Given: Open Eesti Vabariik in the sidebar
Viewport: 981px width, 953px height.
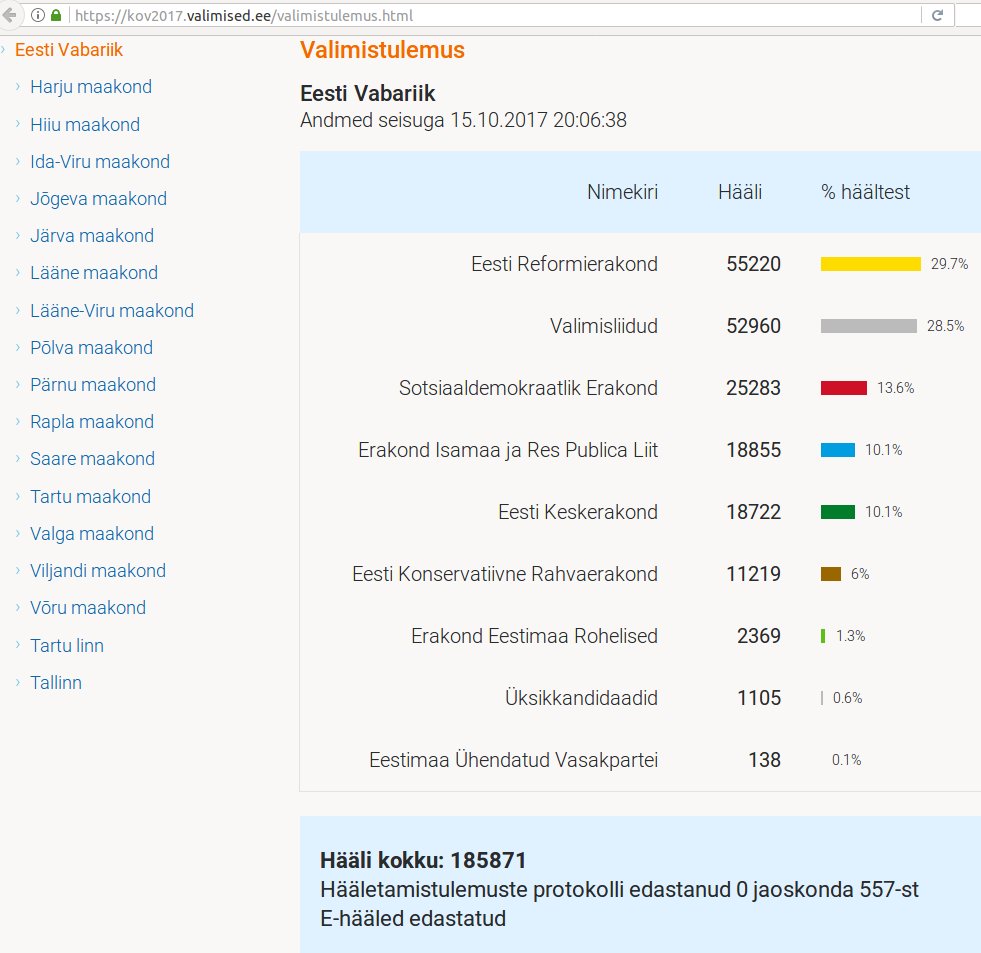Looking at the screenshot, I should [69, 50].
